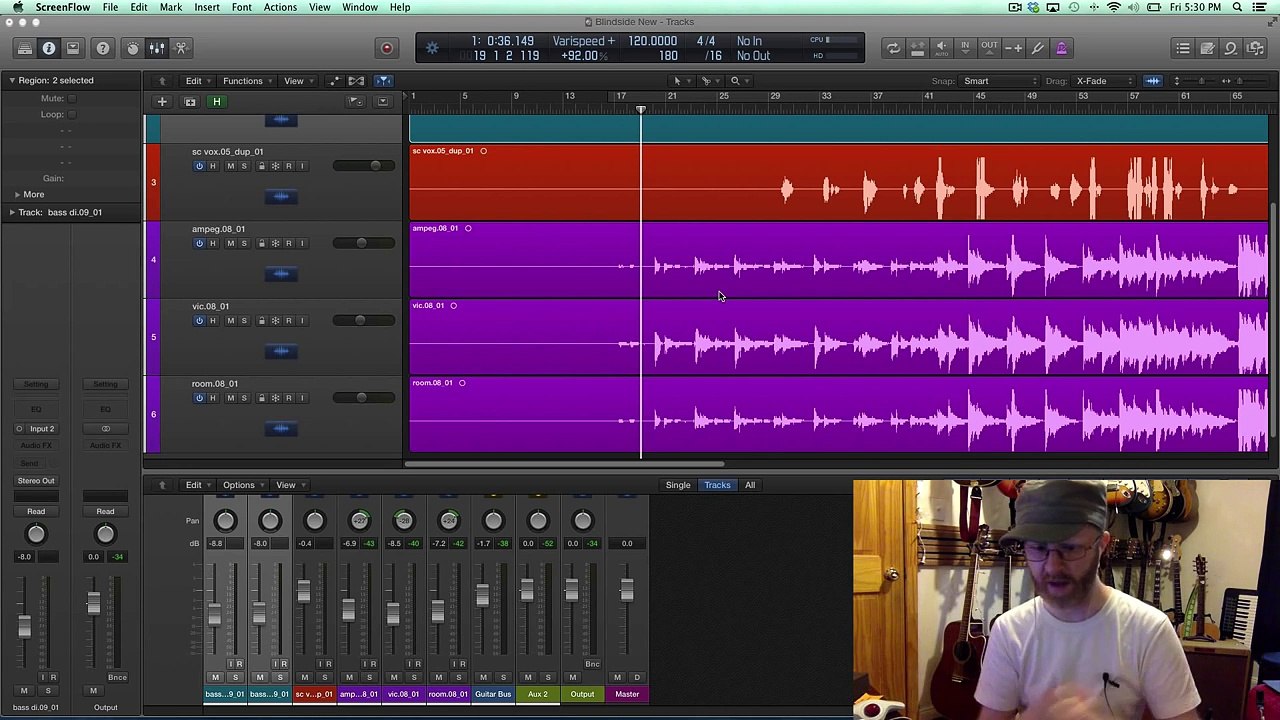Open the mixer Options dropdown

point(242,485)
